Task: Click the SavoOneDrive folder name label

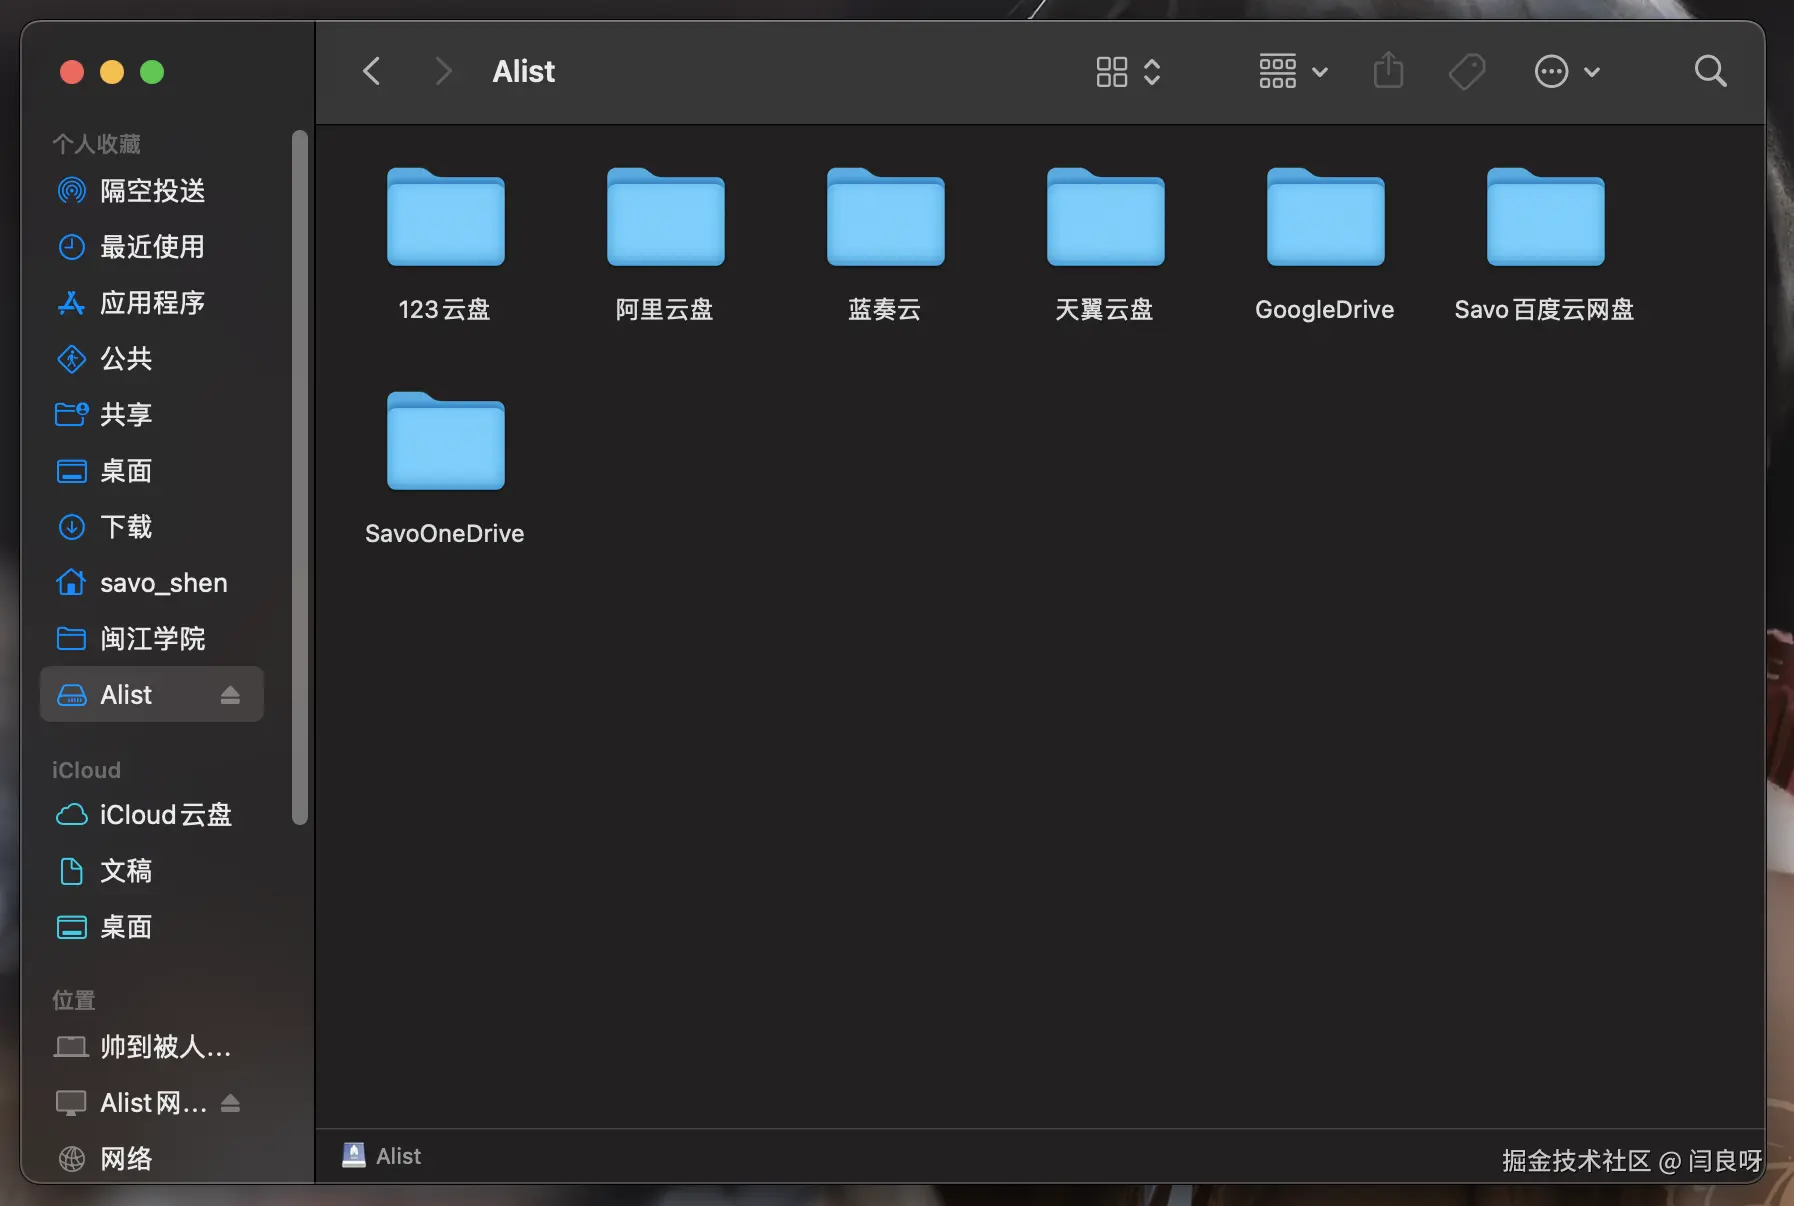Action: click(x=445, y=534)
